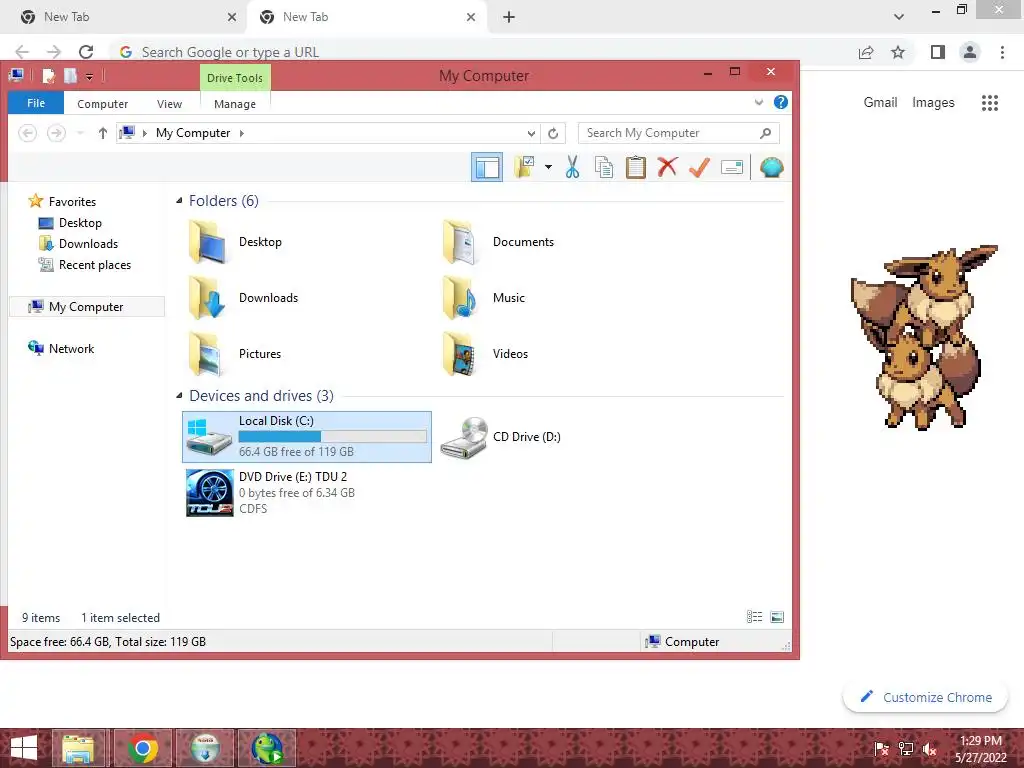The width and height of the screenshot is (1024, 768).
Task: Click the Paste clipboard icon
Action: coord(635,167)
